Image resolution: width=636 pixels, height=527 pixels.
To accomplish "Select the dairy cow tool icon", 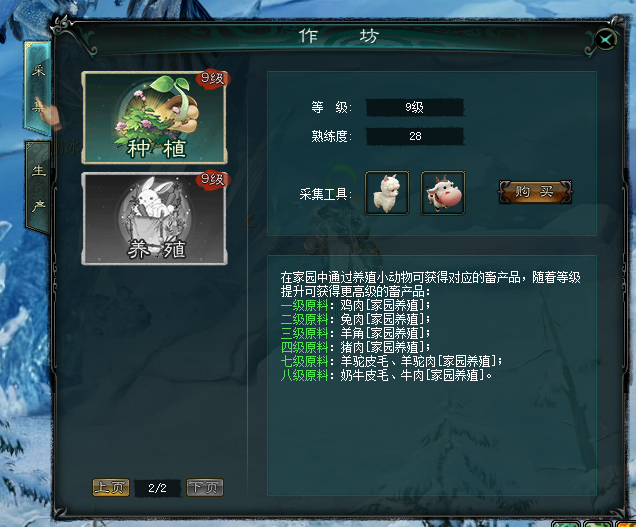I will 443,193.
